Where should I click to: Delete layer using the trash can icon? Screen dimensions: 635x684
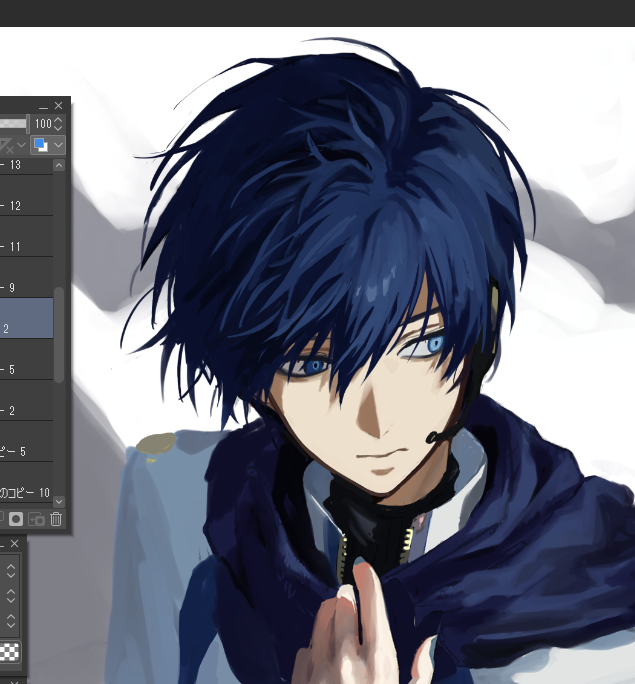(56, 519)
